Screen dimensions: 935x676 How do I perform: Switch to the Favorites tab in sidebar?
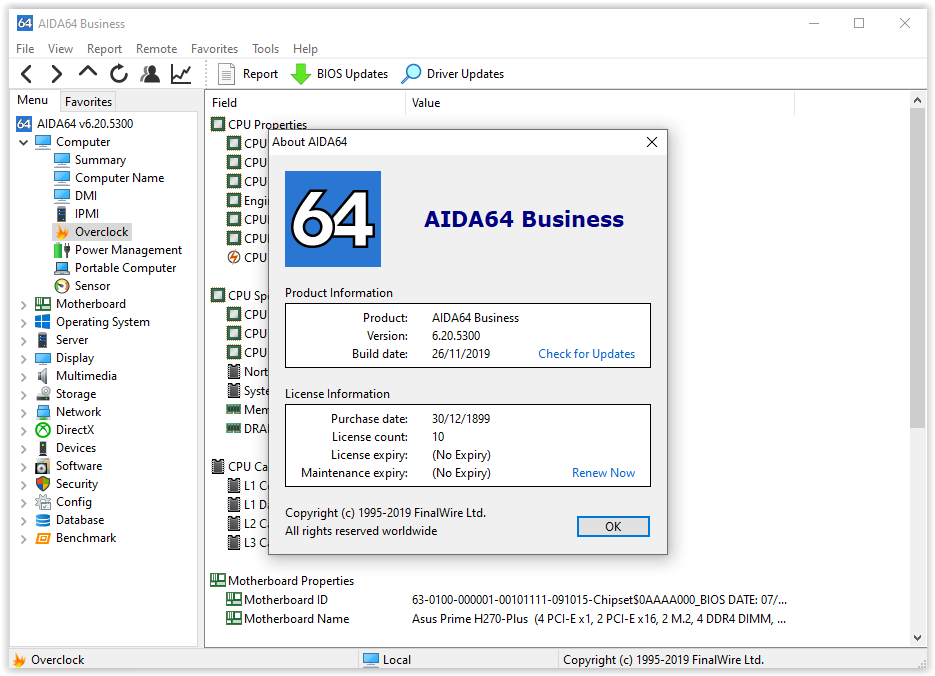[x=88, y=102]
